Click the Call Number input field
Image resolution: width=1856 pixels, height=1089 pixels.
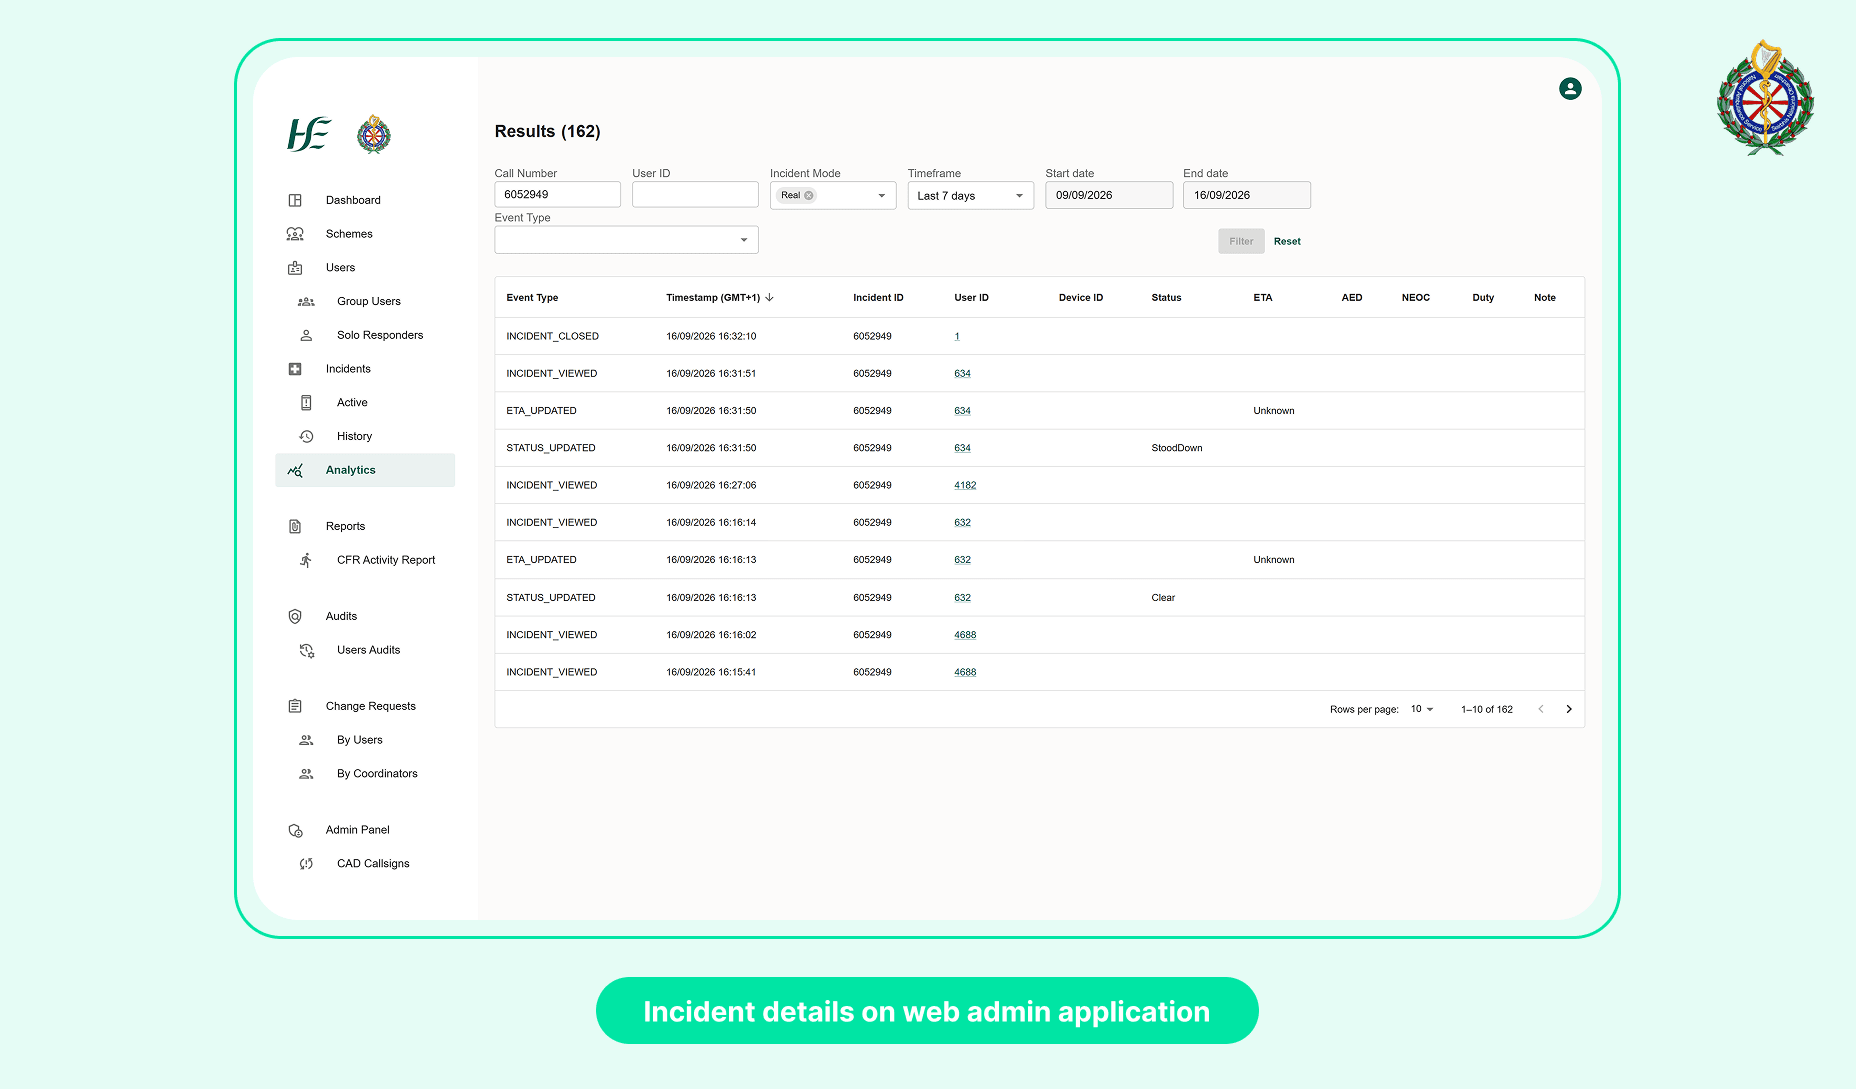coord(558,195)
